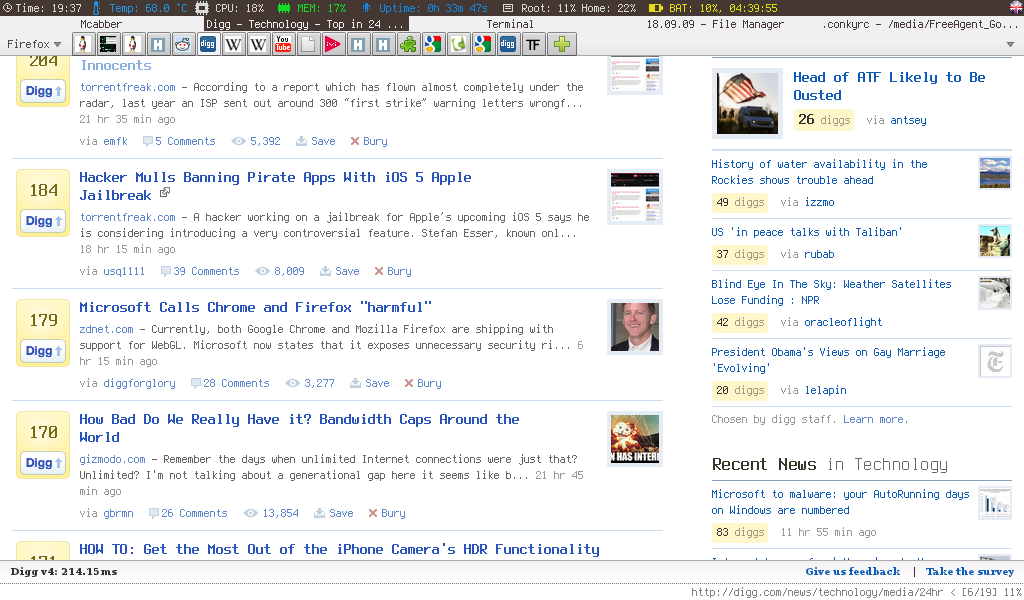
Task: Open the US in peace talks with Taliban link
Action: pos(807,232)
